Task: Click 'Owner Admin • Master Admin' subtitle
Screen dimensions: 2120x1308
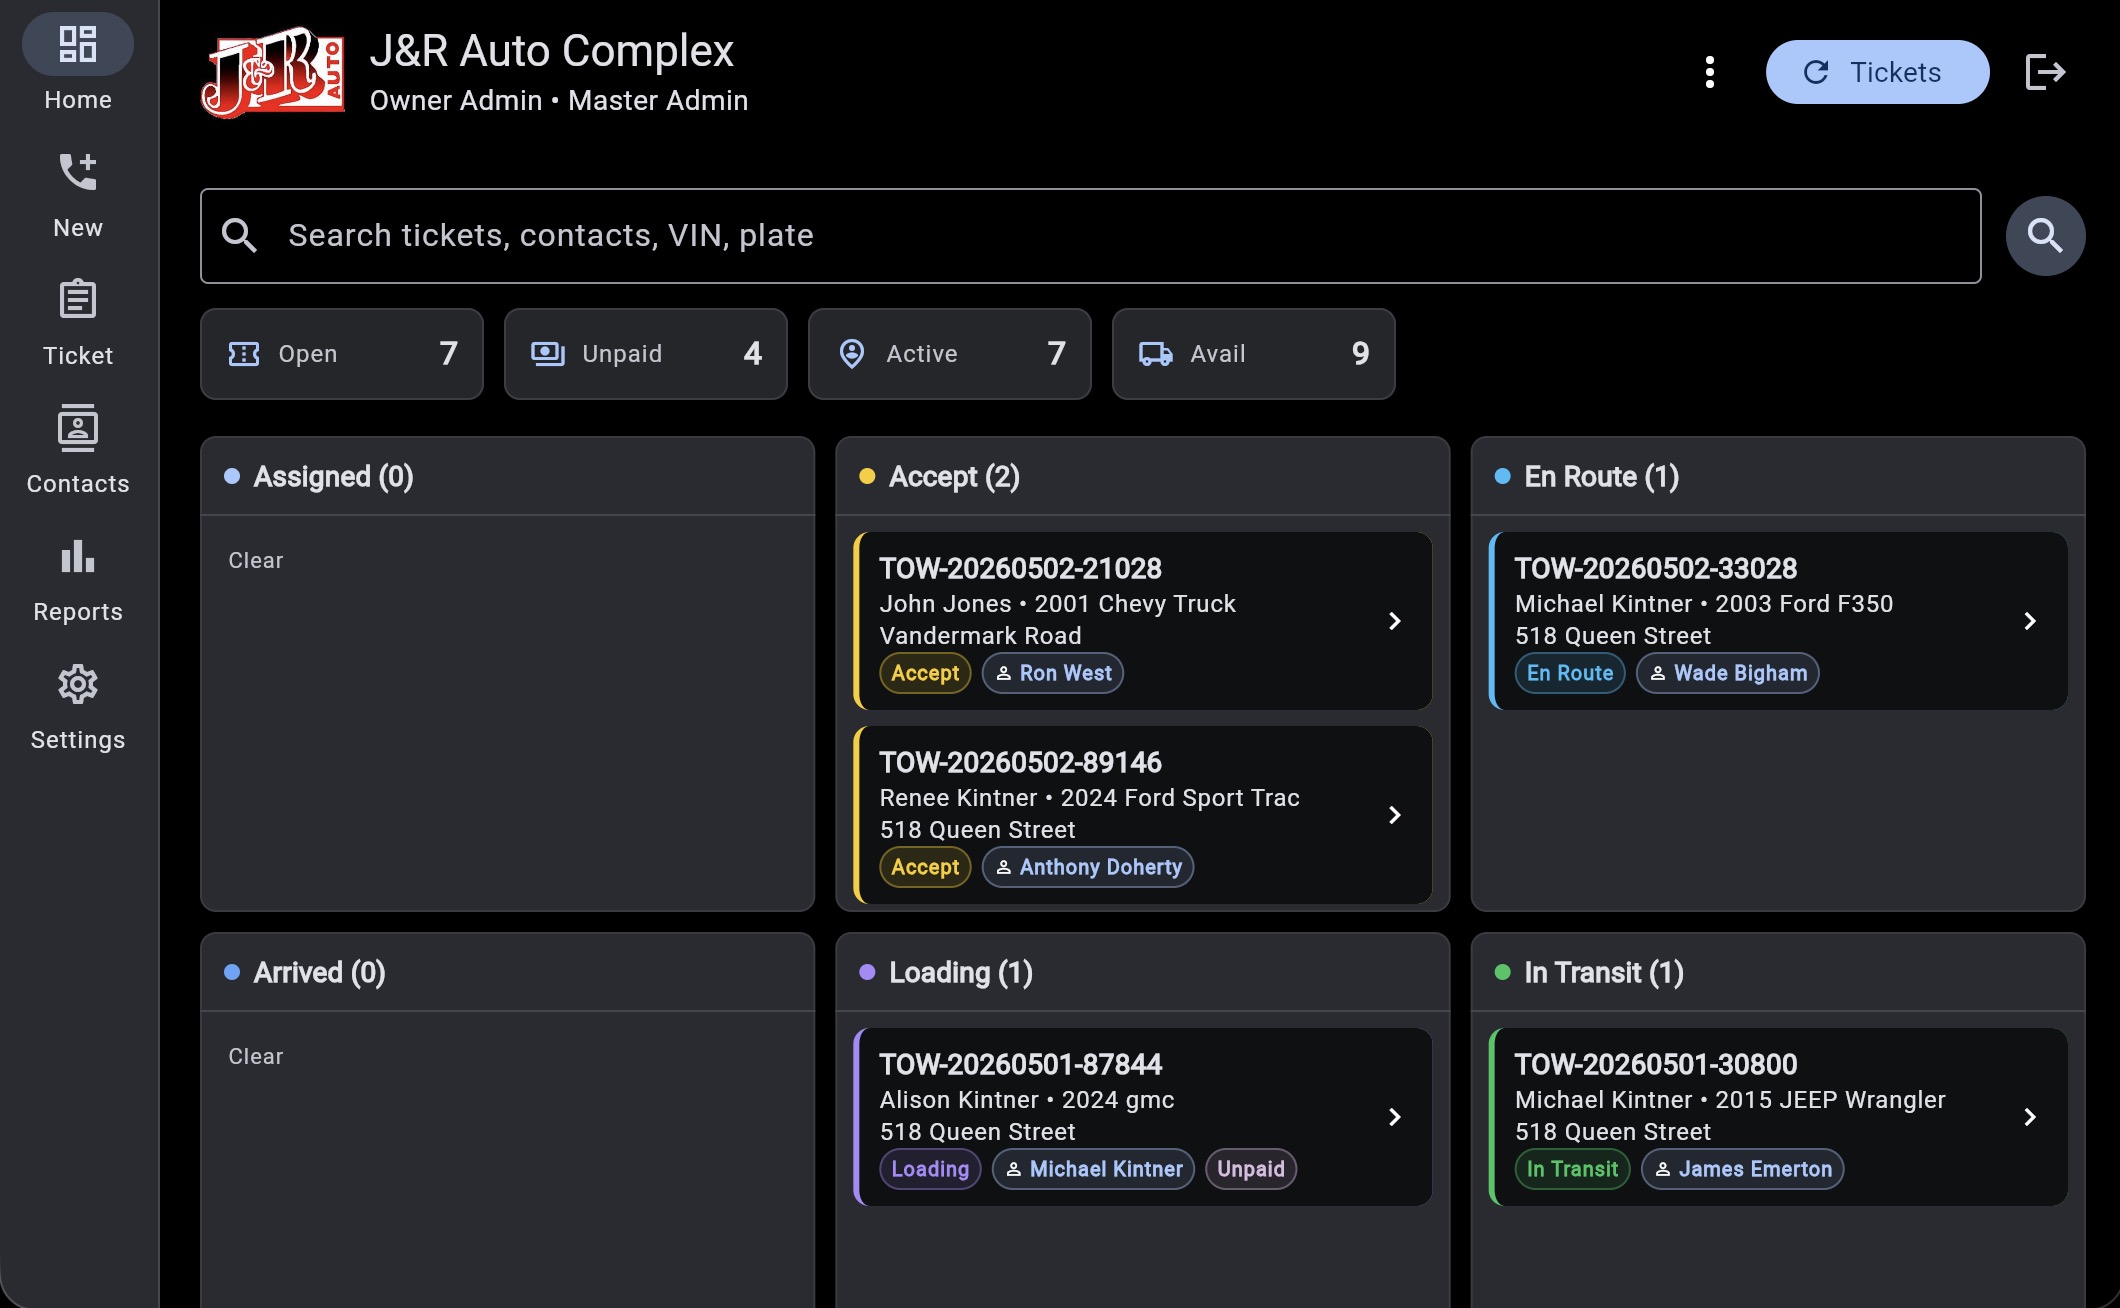Action: (x=558, y=101)
